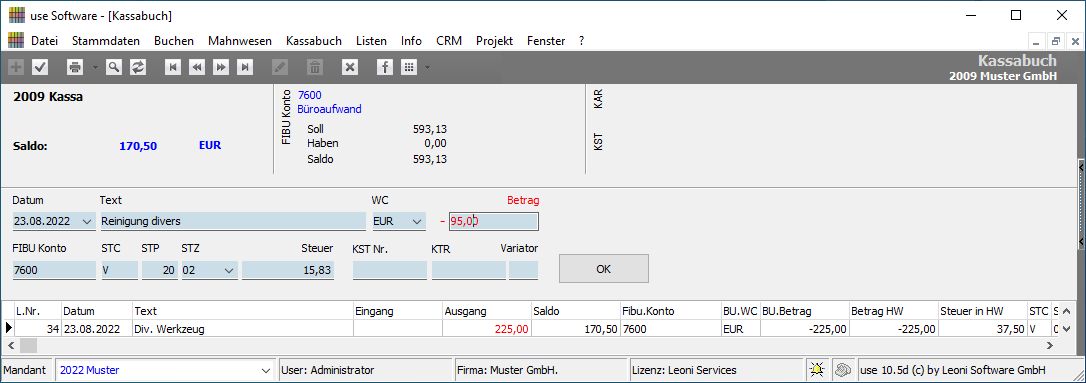Click the app logo icon in menu bar
The height and width of the screenshot is (383, 1086).
click(x=15, y=41)
